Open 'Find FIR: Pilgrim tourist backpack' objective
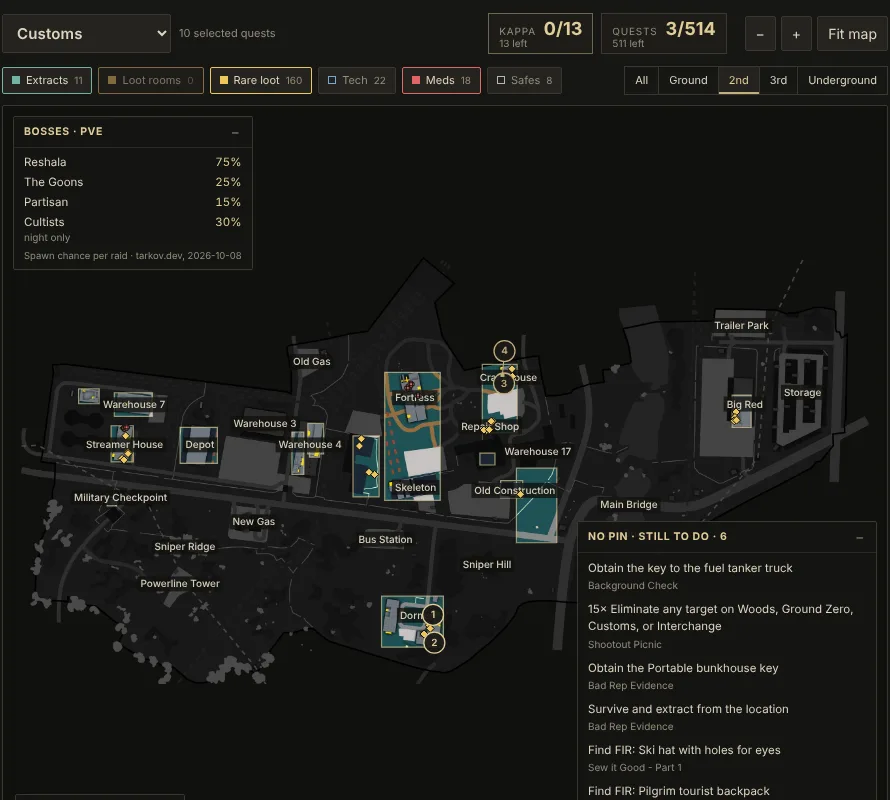 coord(679,791)
